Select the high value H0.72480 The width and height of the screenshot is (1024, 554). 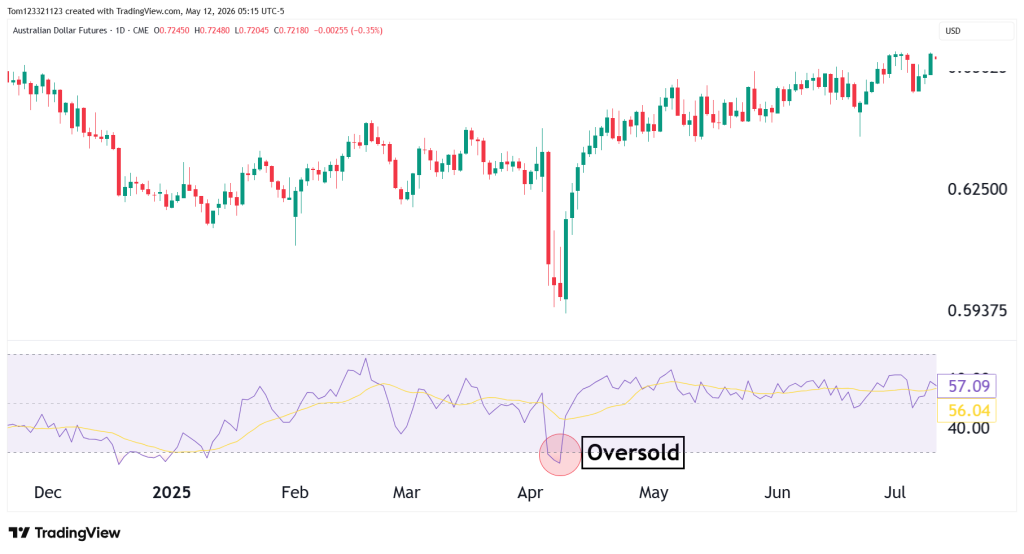212,31
